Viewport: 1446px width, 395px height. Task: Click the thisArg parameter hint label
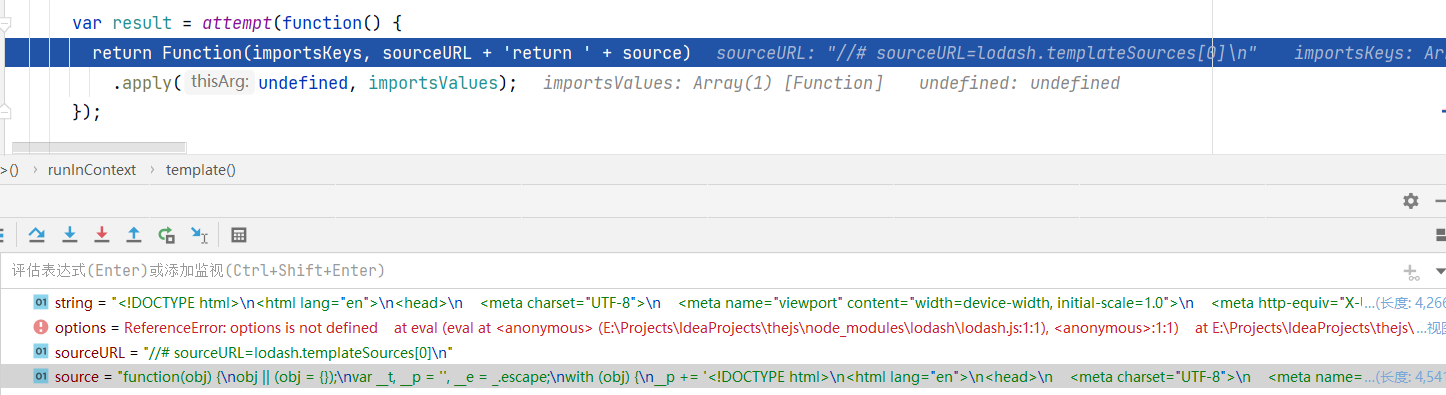click(220, 83)
